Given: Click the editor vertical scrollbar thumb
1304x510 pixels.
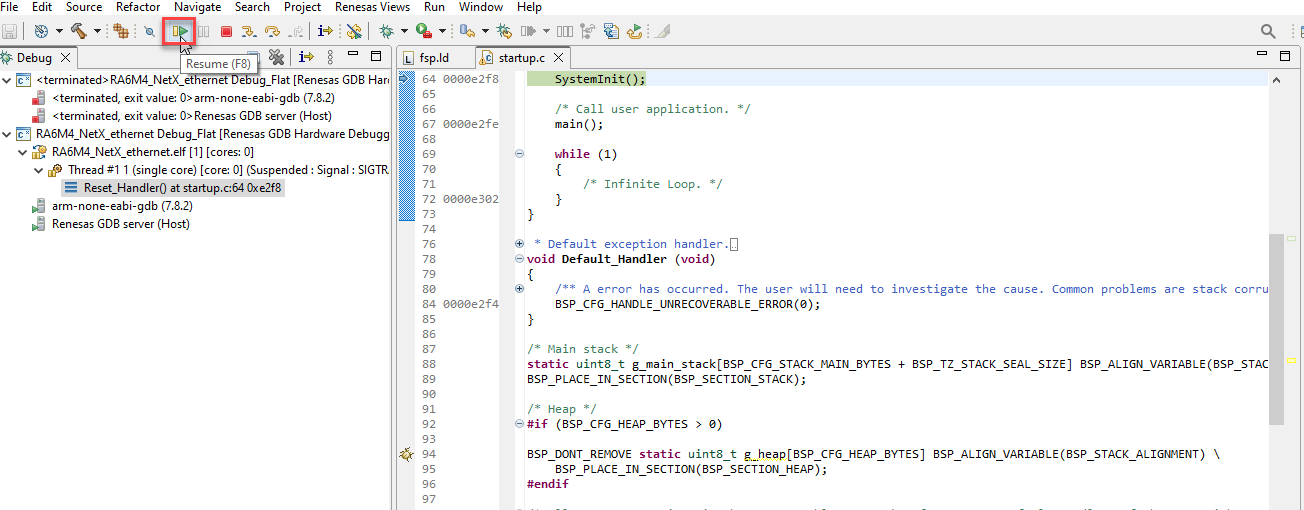Looking at the screenshot, I should (x=1276, y=330).
